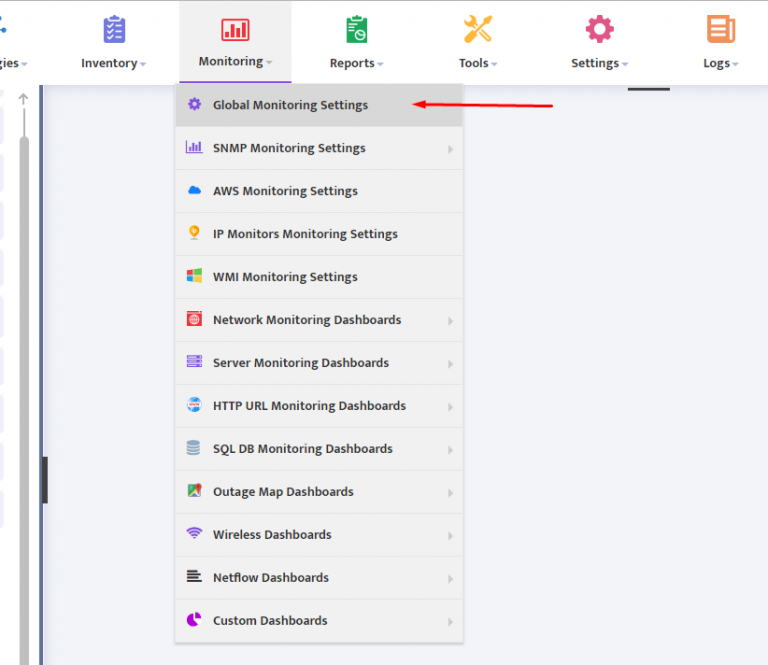The image size is (768, 665).
Task: Open HTTP URL Monitoring Dashboards
Action: [x=309, y=406]
